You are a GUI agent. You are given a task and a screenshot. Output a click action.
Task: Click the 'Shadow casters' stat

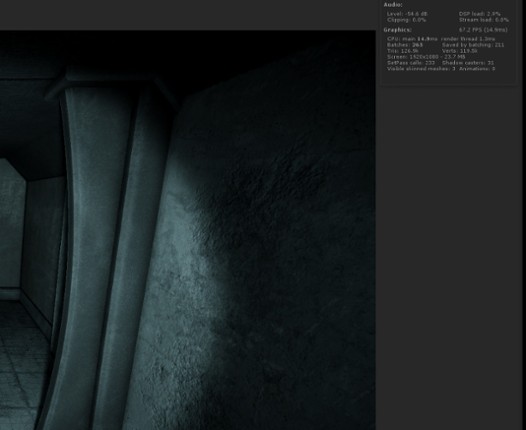tap(468, 63)
